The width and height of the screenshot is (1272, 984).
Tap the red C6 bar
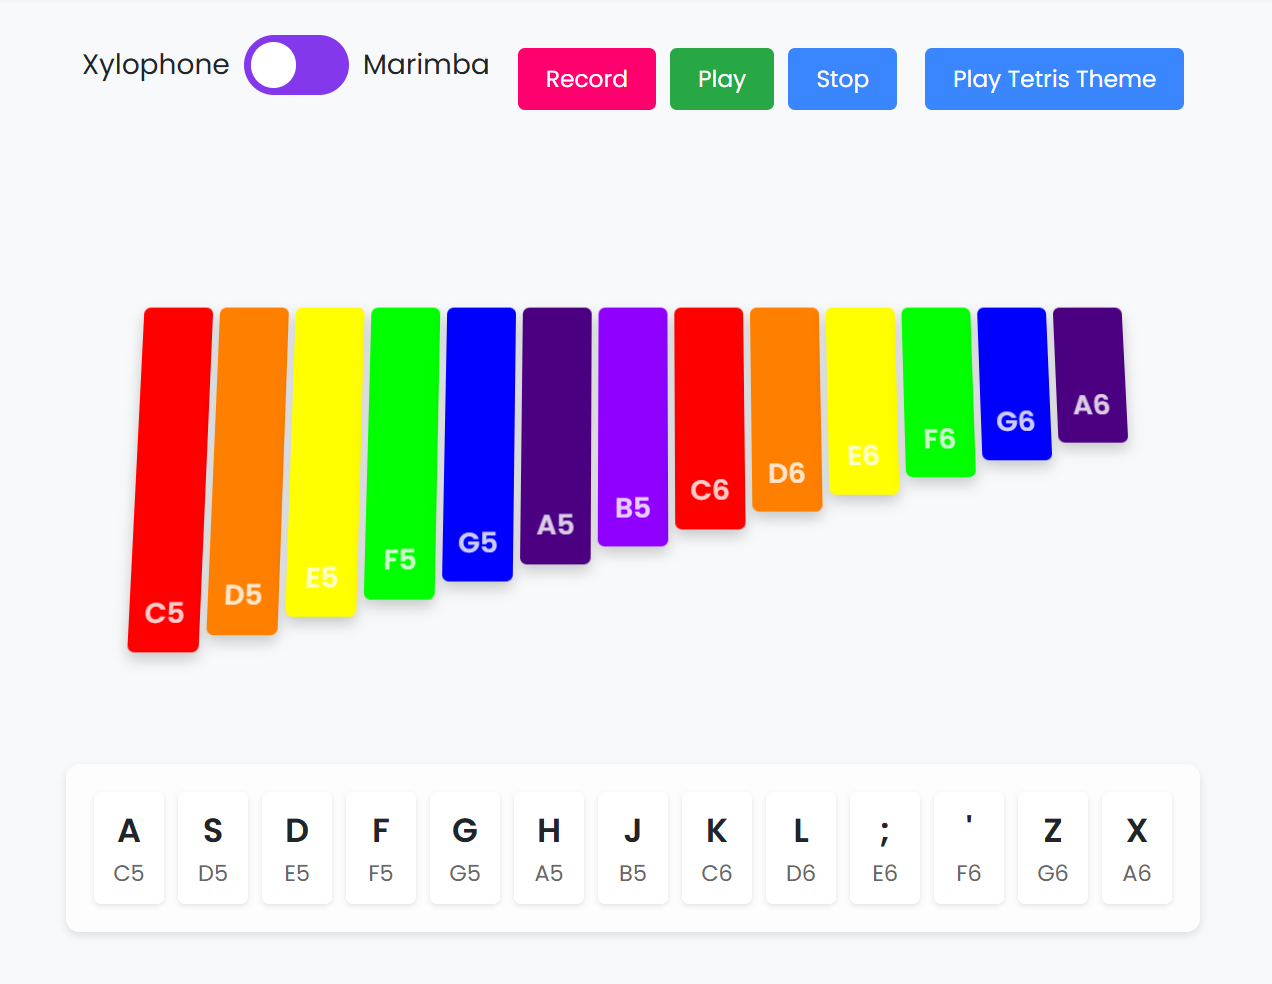709,418
